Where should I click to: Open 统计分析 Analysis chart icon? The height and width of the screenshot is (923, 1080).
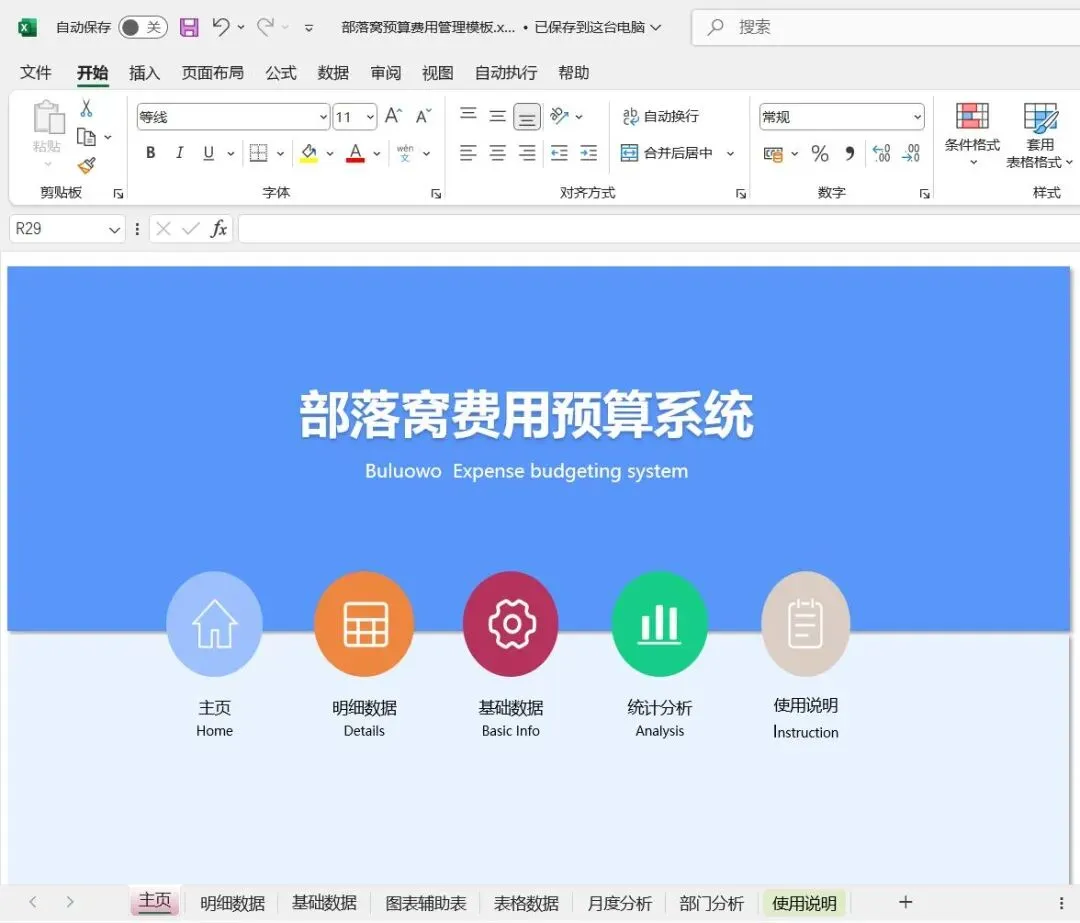pos(660,623)
